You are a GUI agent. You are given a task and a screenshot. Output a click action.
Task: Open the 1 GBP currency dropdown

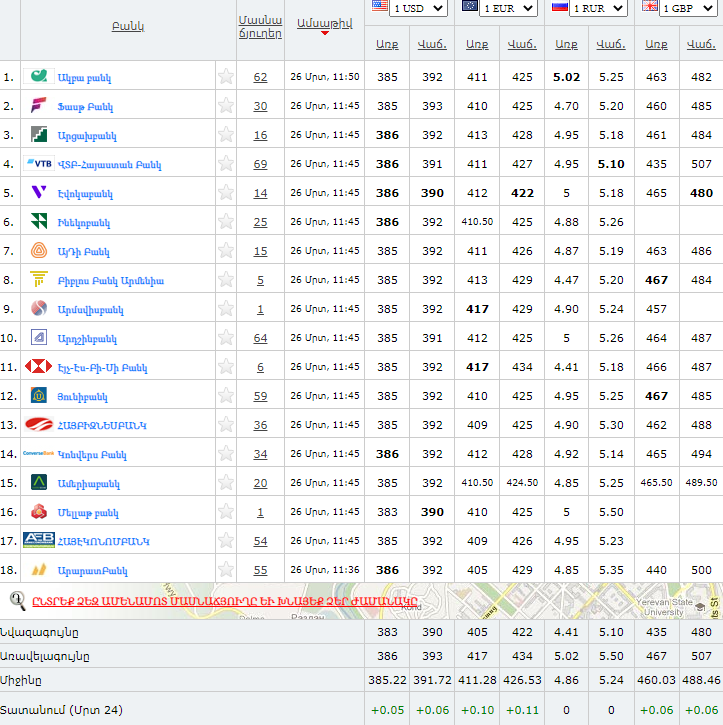[x=688, y=8]
